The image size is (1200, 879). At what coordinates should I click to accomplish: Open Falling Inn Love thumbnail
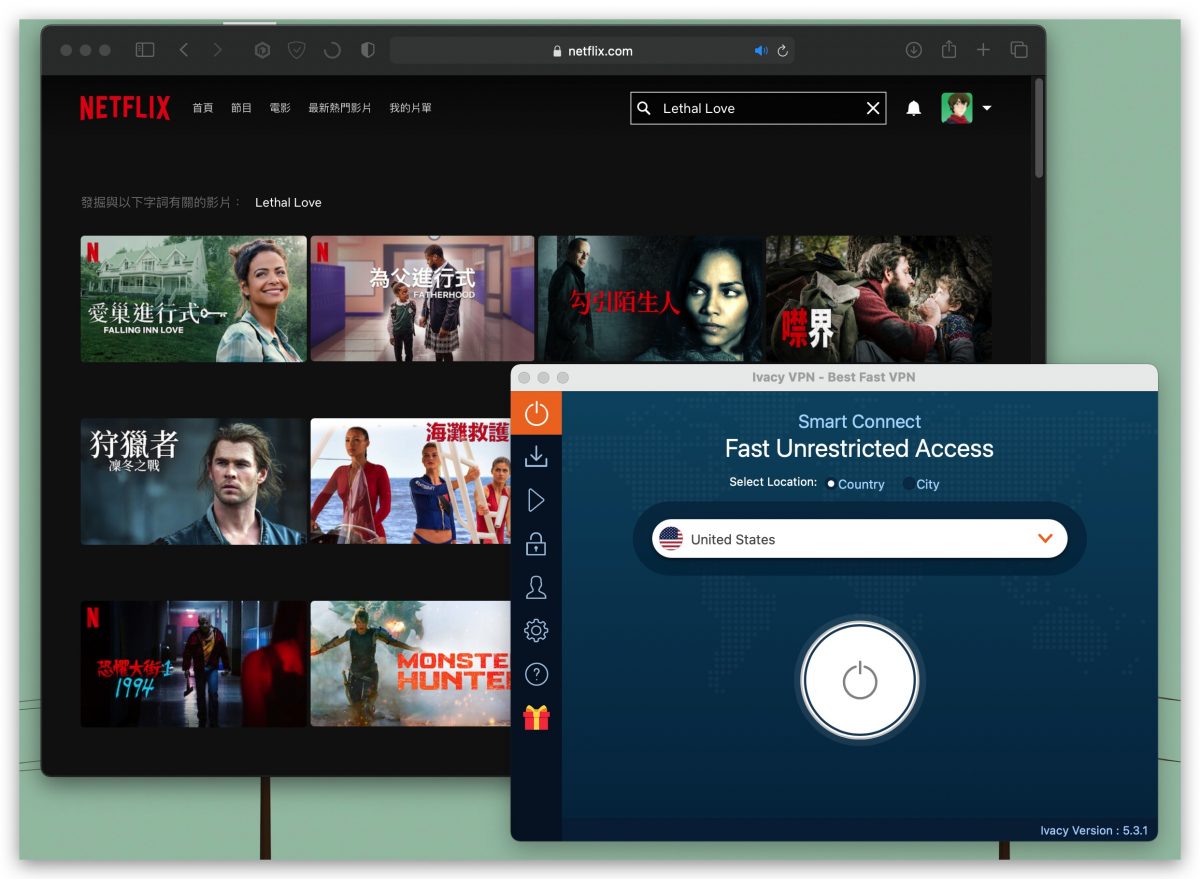pyautogui.click(x=194, y=299)
